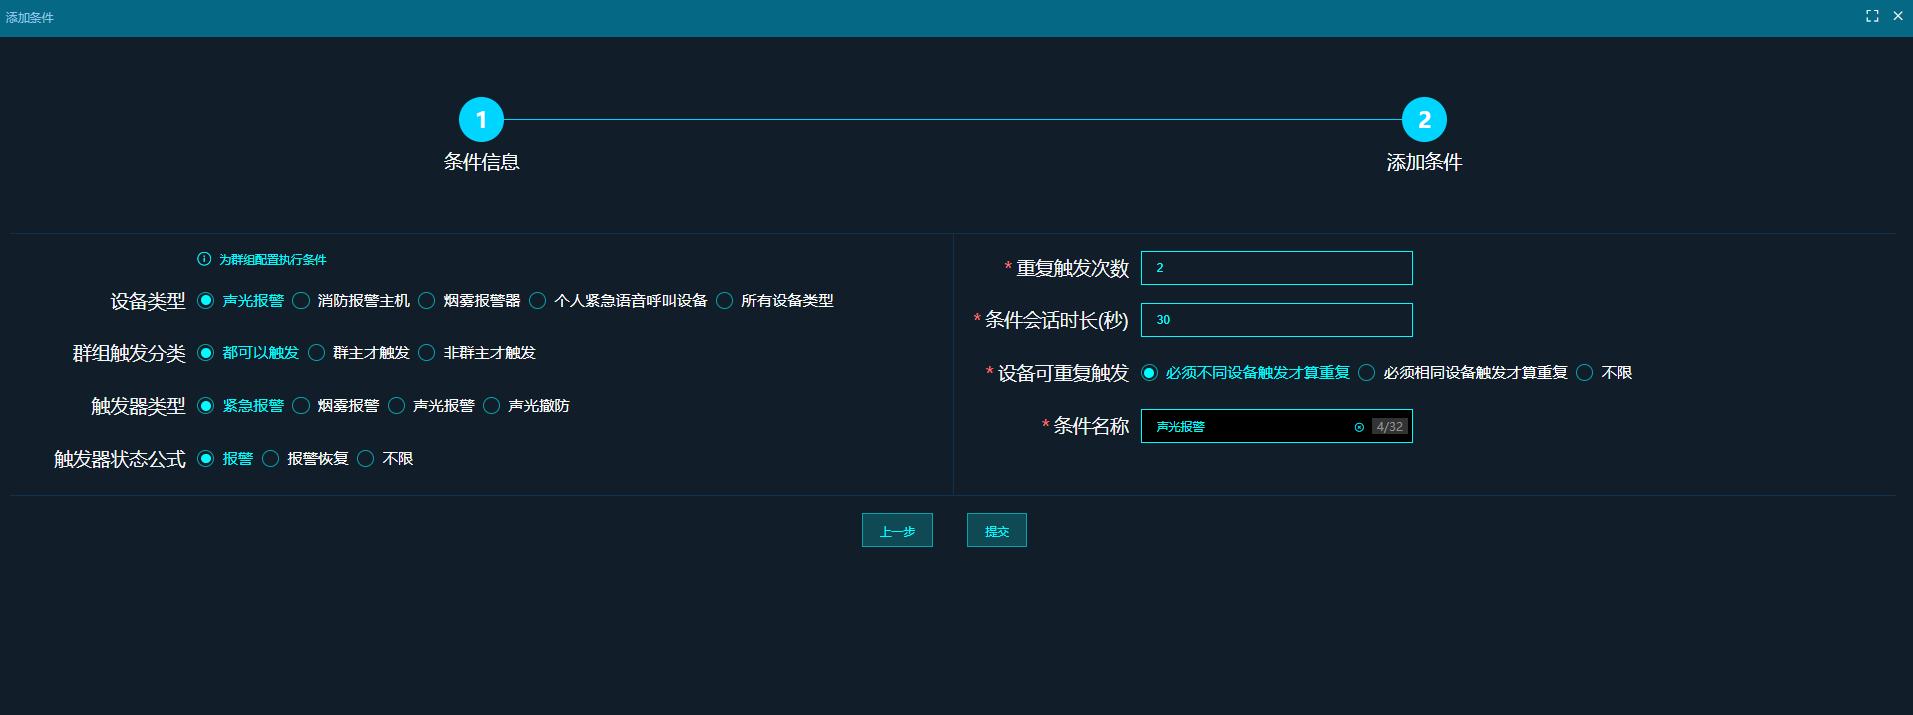The width and height of the screenshot is (1913, 715).
Task: Choose 群主才触发 for group trigger
Action: point(317,353)
